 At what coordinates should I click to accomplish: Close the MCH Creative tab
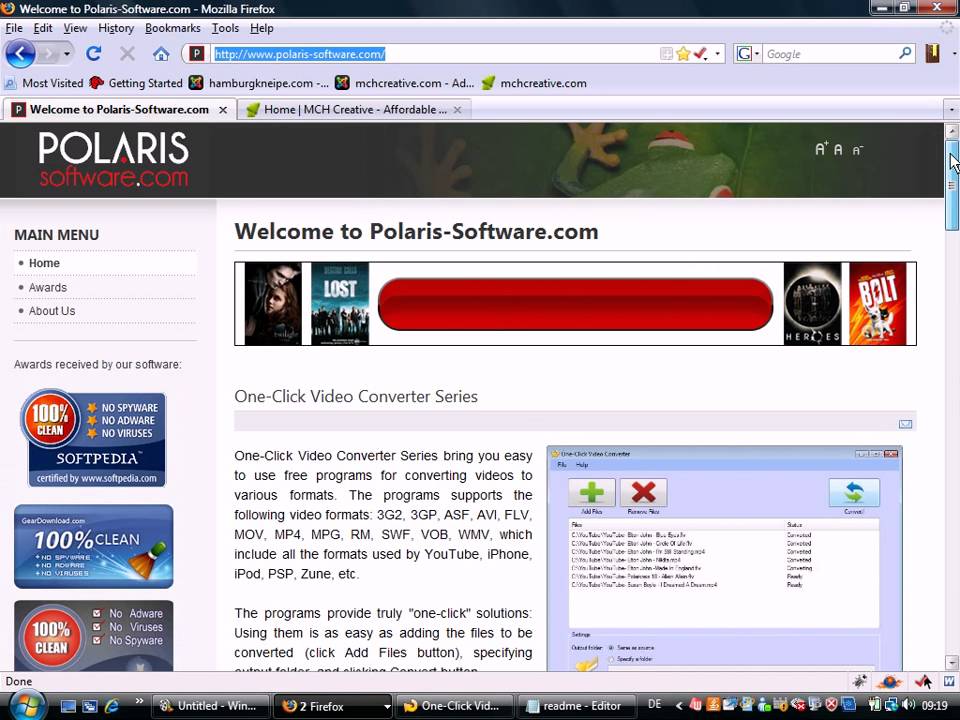457,110
